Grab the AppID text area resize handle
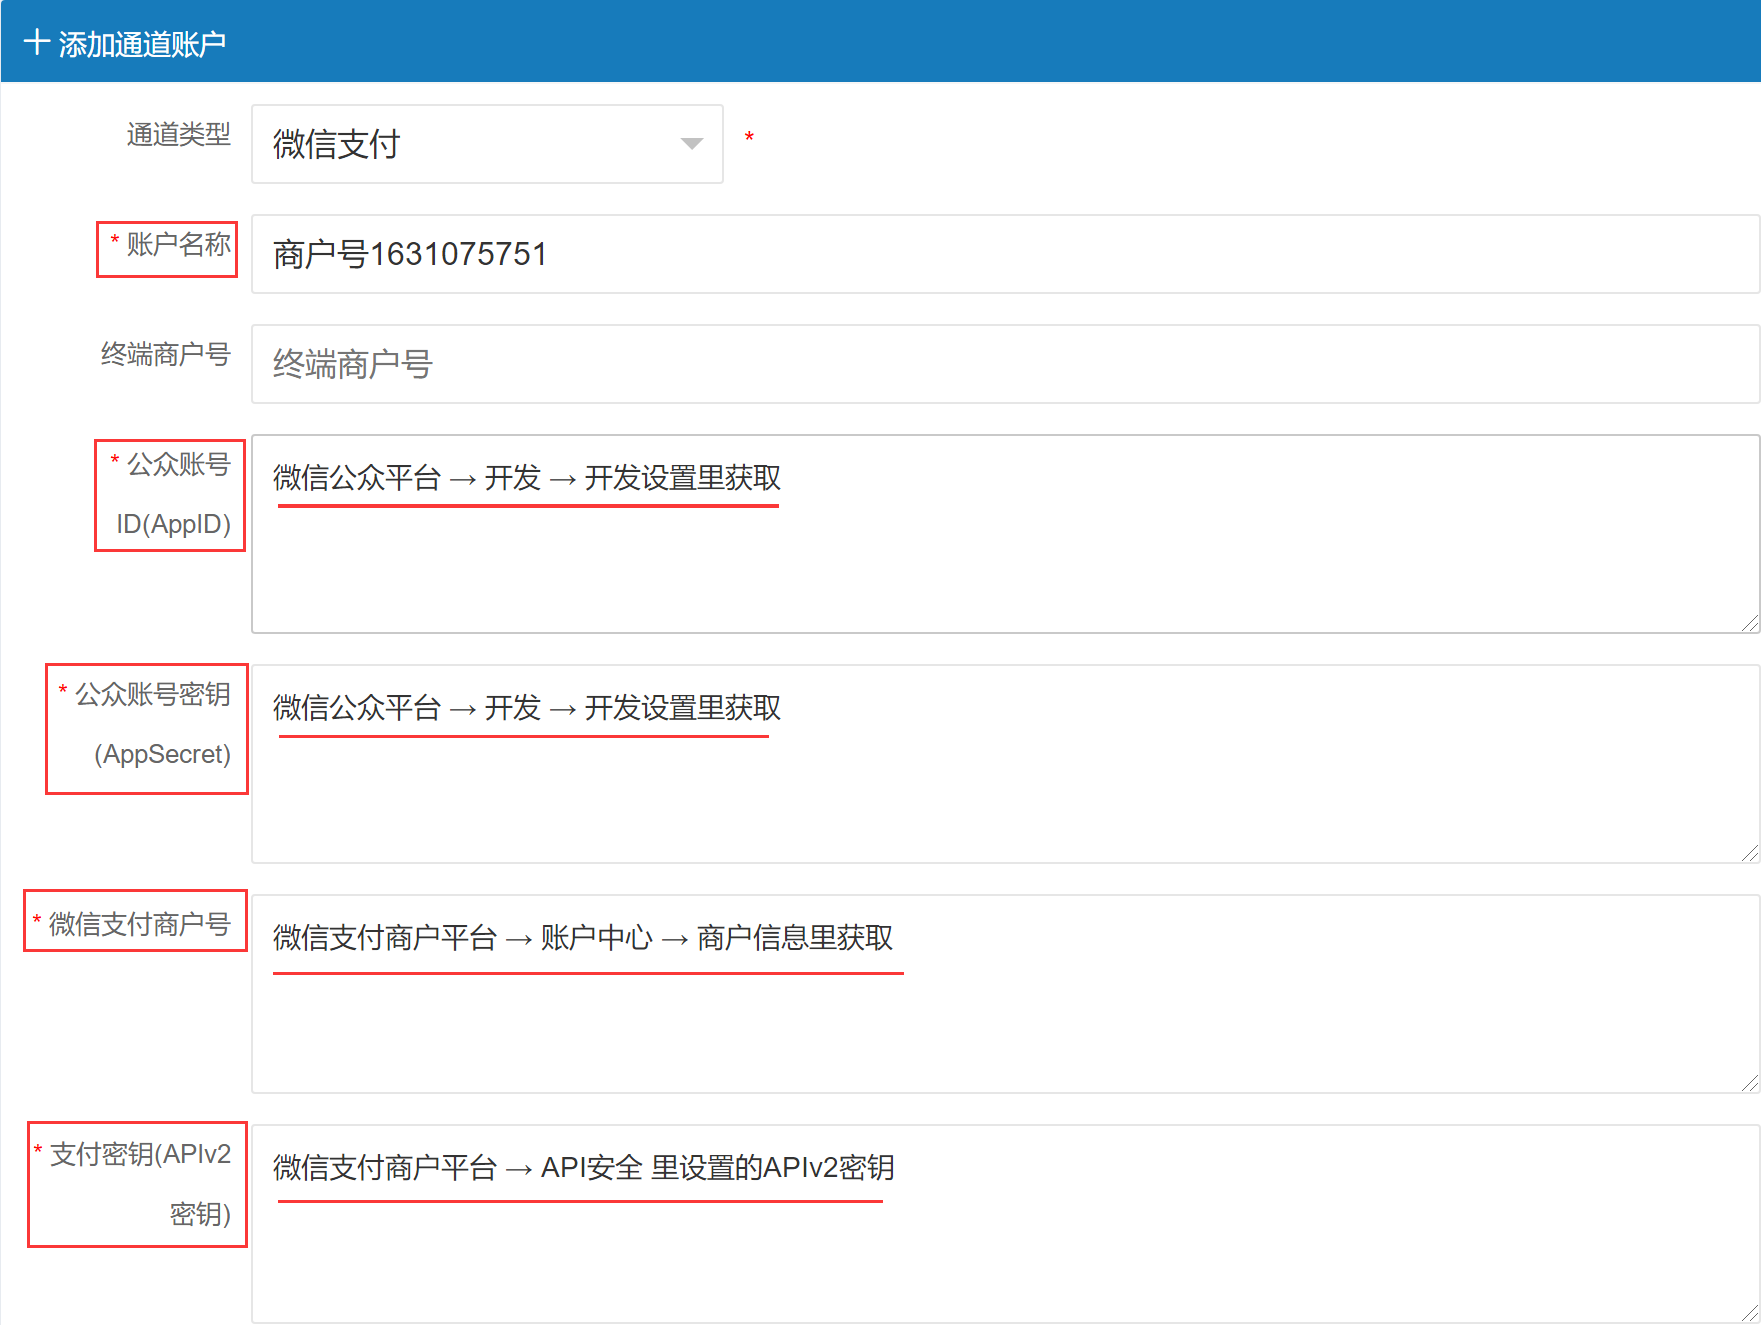The width and height of the screenshot is (1761, 1325). (1749, 623)
